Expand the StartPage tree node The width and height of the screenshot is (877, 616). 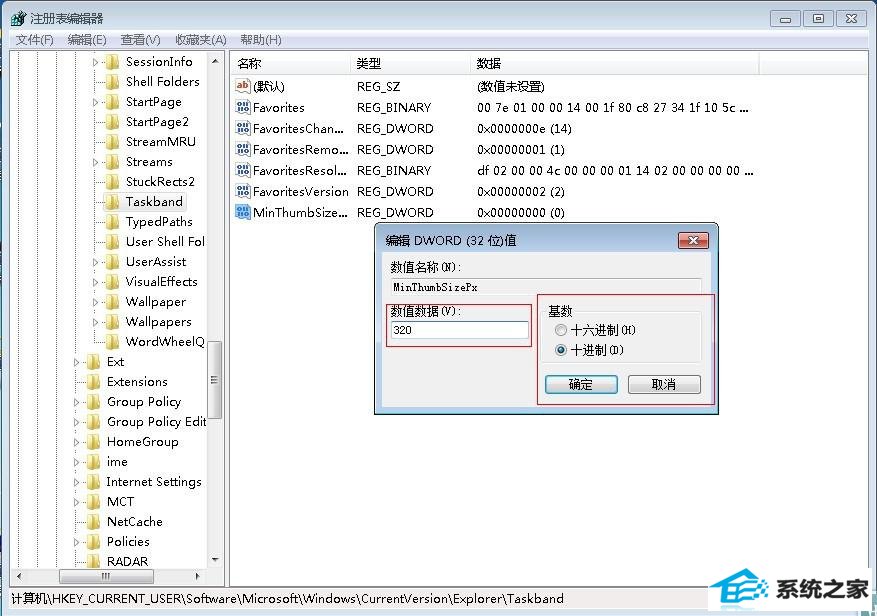point(95,102)
